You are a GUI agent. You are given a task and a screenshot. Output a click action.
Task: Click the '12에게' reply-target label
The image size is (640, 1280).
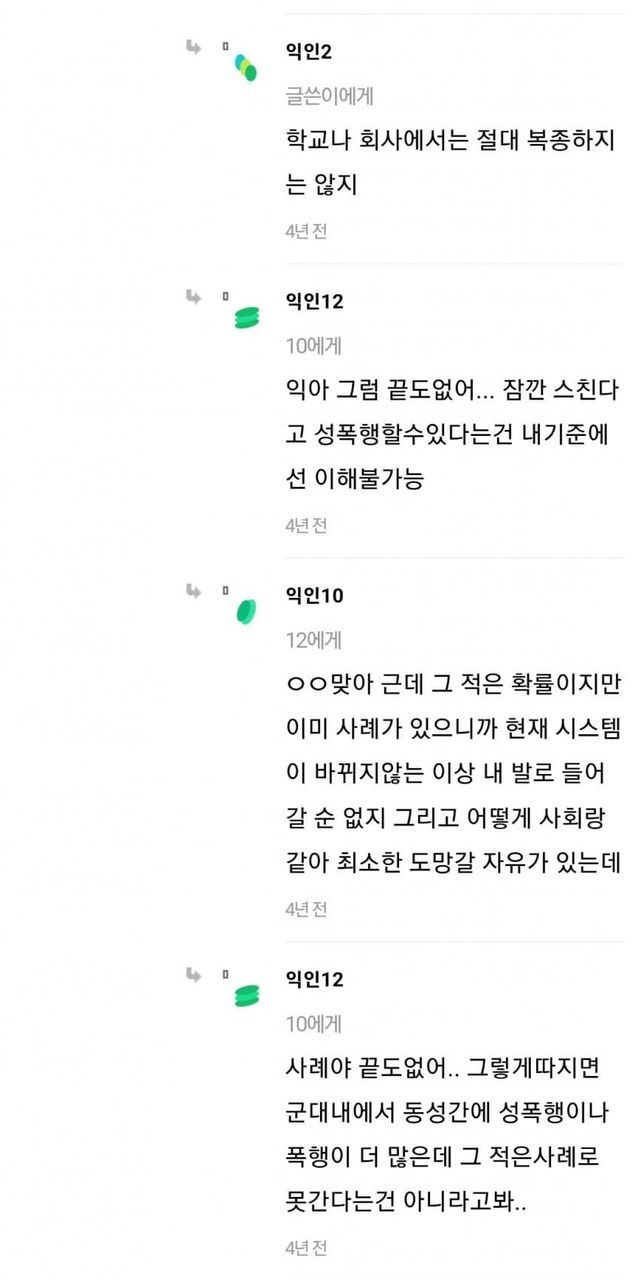(x=313, y=640)
